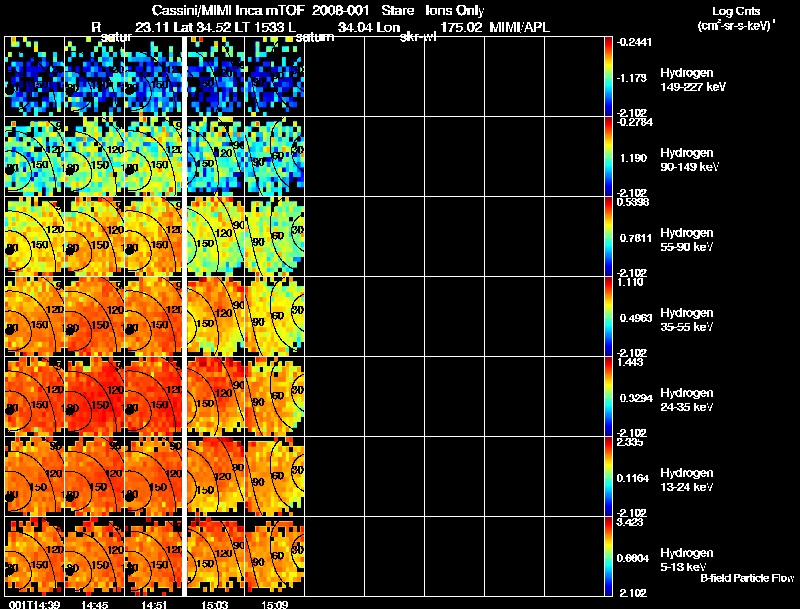The image size is (800, 609).
Task: Click the '001T14:39' time label
Action: [35, 604]
